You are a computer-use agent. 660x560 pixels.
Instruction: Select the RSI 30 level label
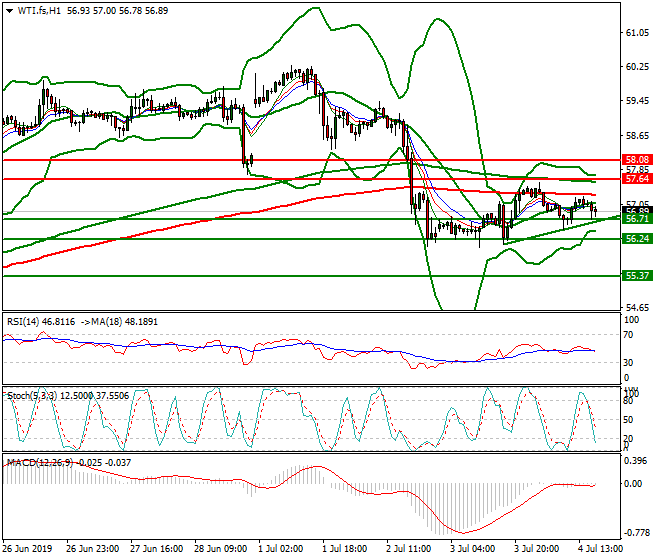coord(628,363)
